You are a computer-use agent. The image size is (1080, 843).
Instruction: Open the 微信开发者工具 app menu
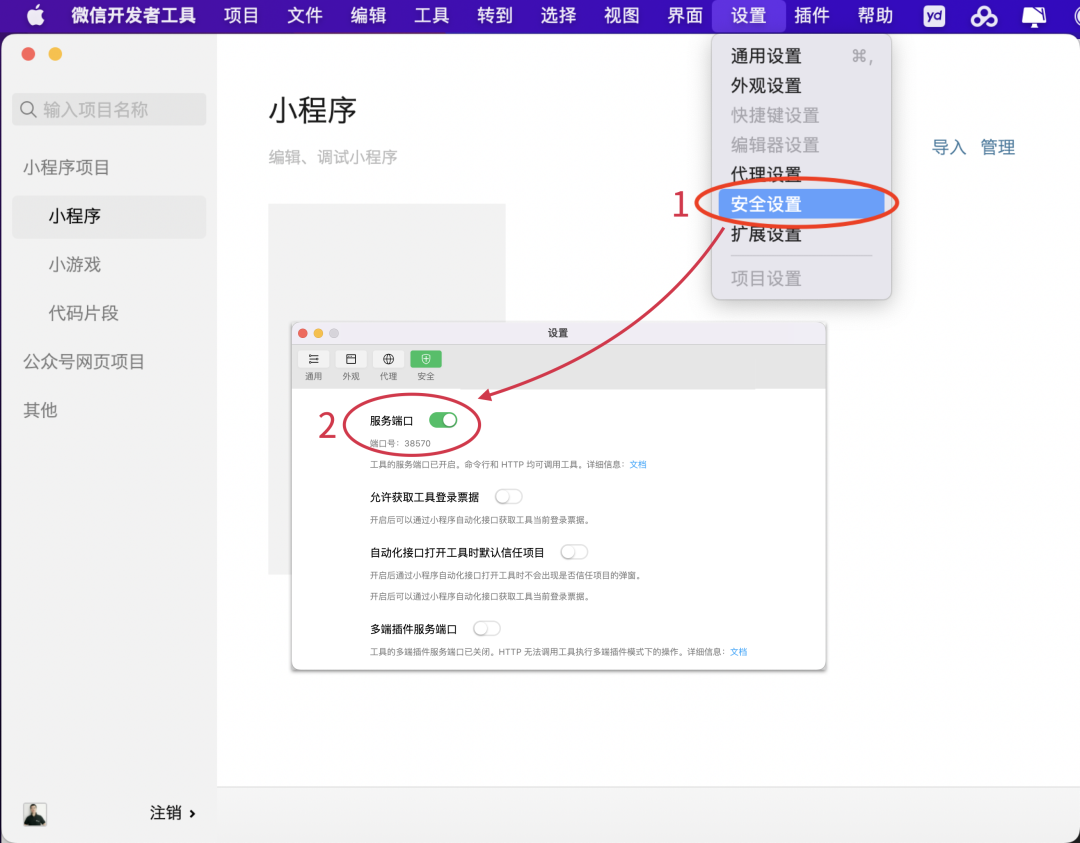pos(134,15)
